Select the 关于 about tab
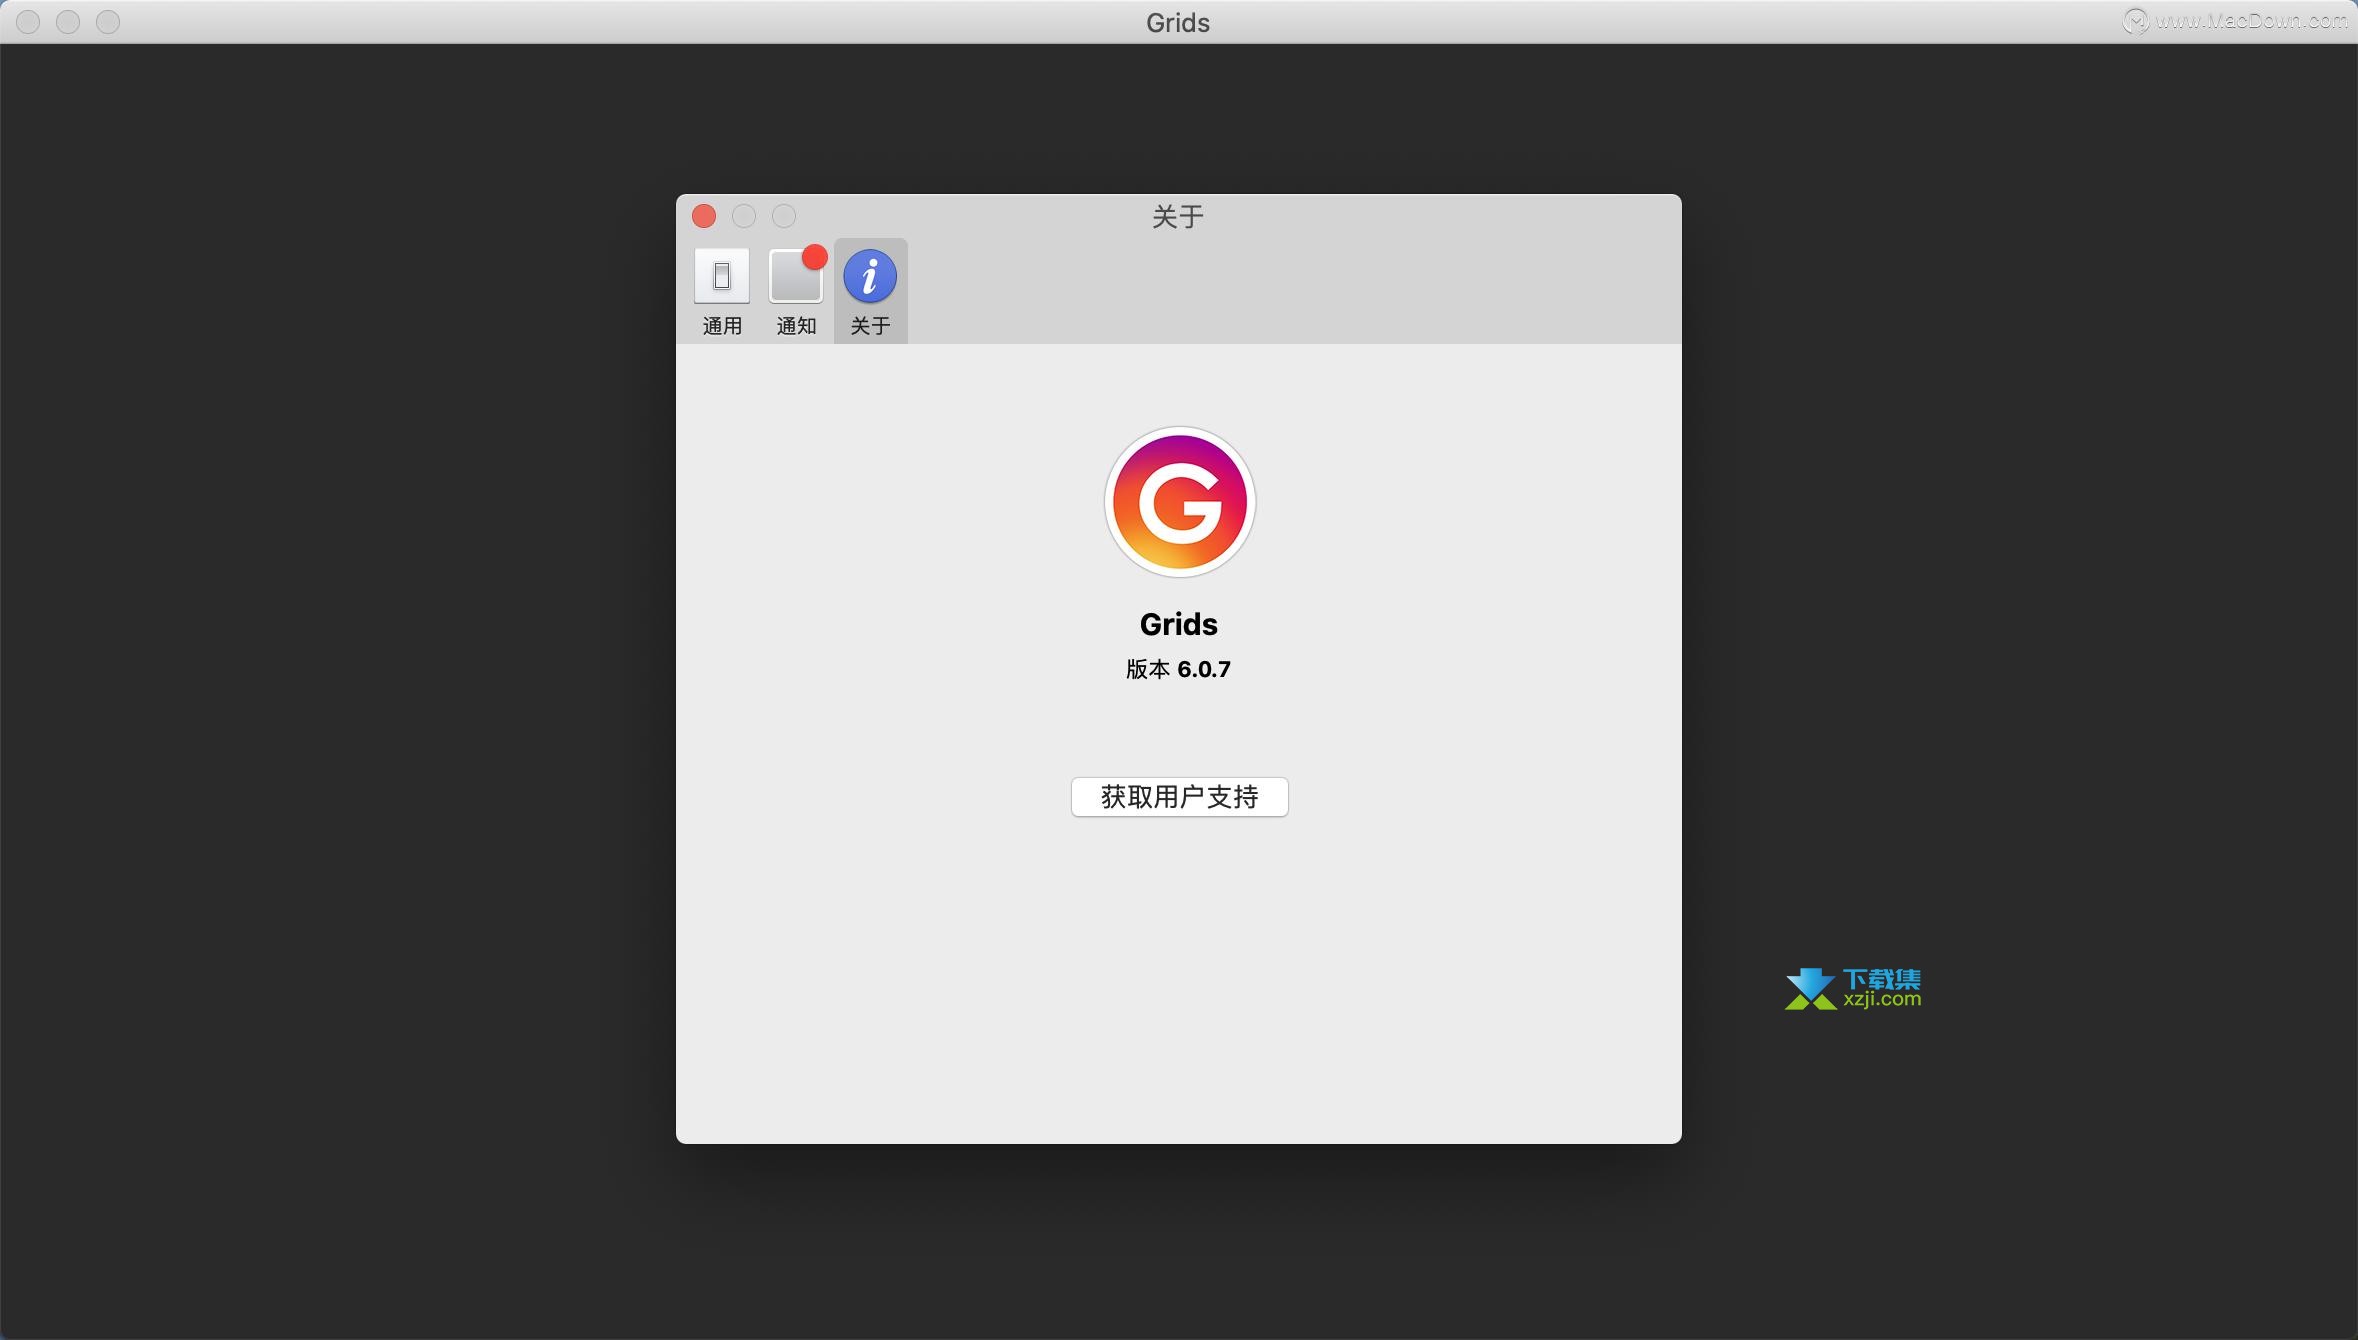 pos(870,292)
